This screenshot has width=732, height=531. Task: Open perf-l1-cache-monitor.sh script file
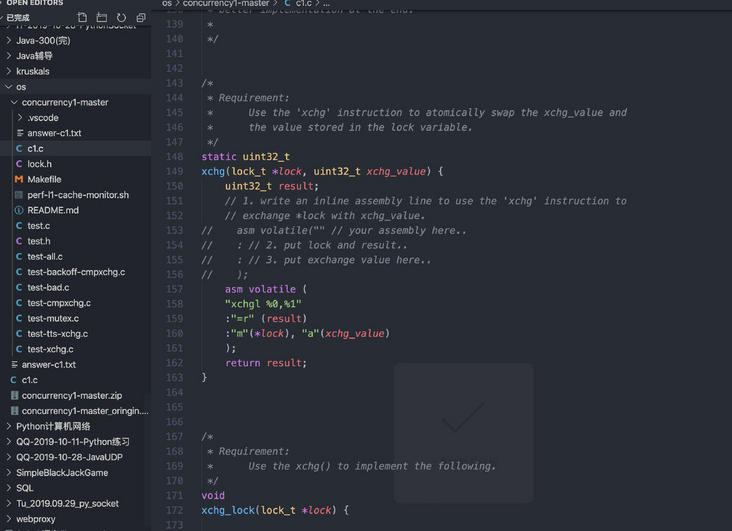tap(77, 195)
